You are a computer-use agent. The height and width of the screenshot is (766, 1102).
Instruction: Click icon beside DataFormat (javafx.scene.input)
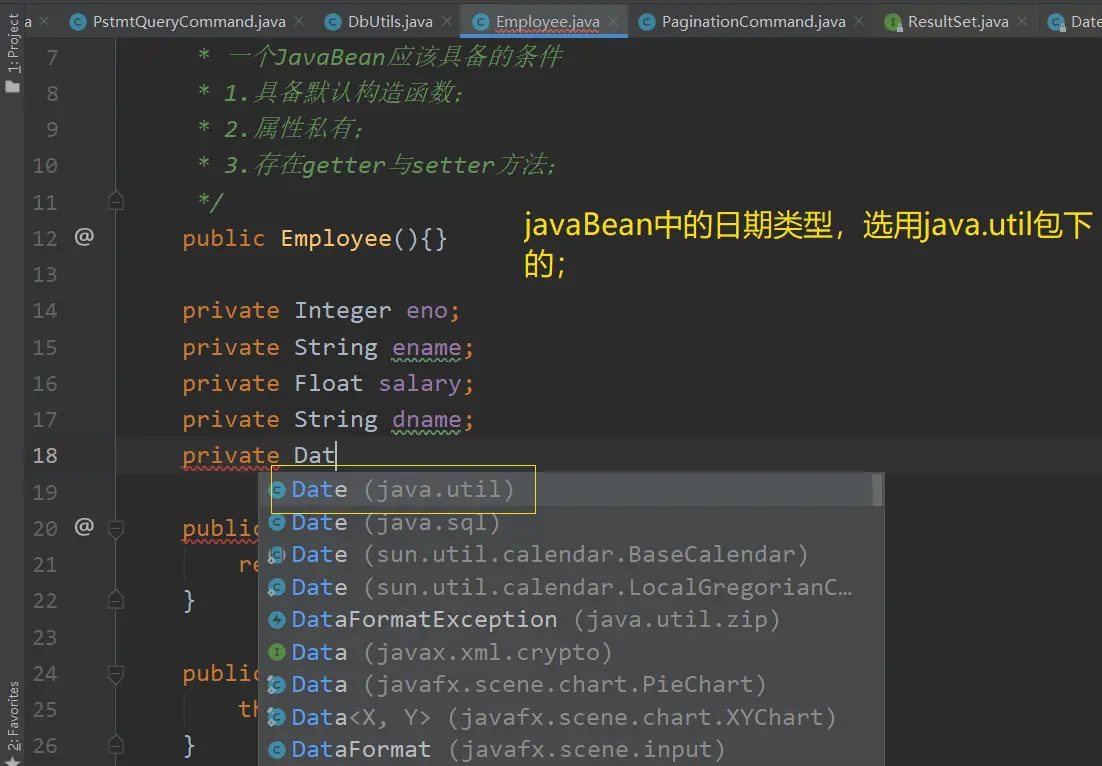tap(277, 750)
